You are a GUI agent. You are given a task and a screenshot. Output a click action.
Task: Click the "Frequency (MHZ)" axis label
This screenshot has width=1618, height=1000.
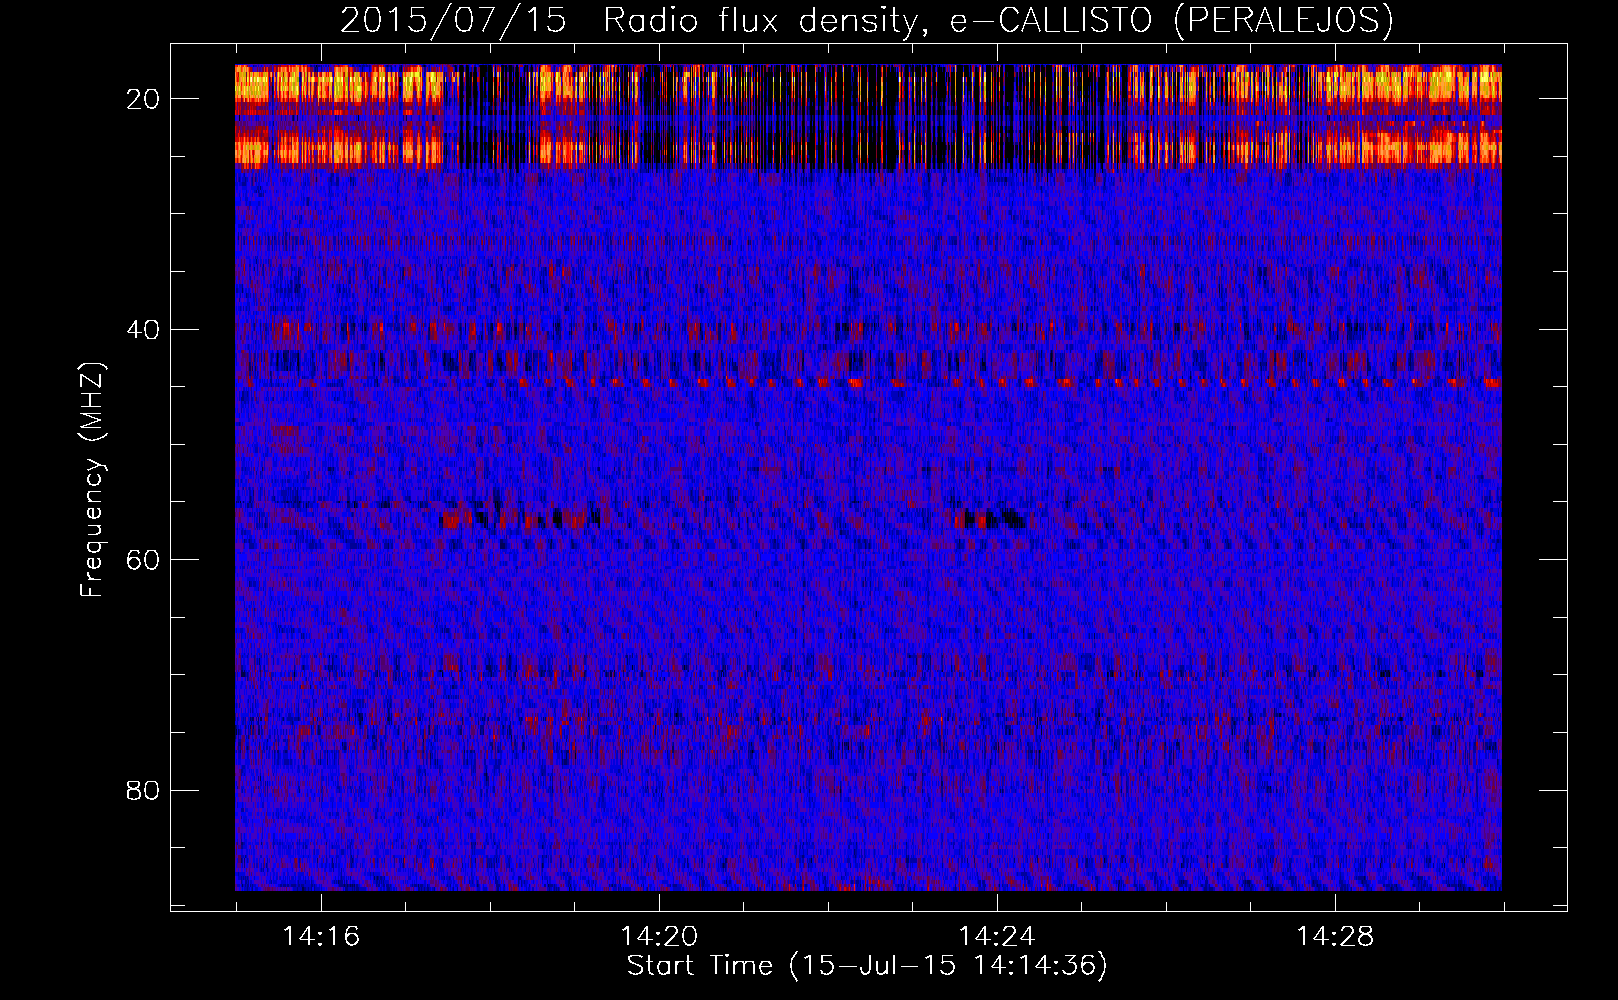[x=92, y=480]
